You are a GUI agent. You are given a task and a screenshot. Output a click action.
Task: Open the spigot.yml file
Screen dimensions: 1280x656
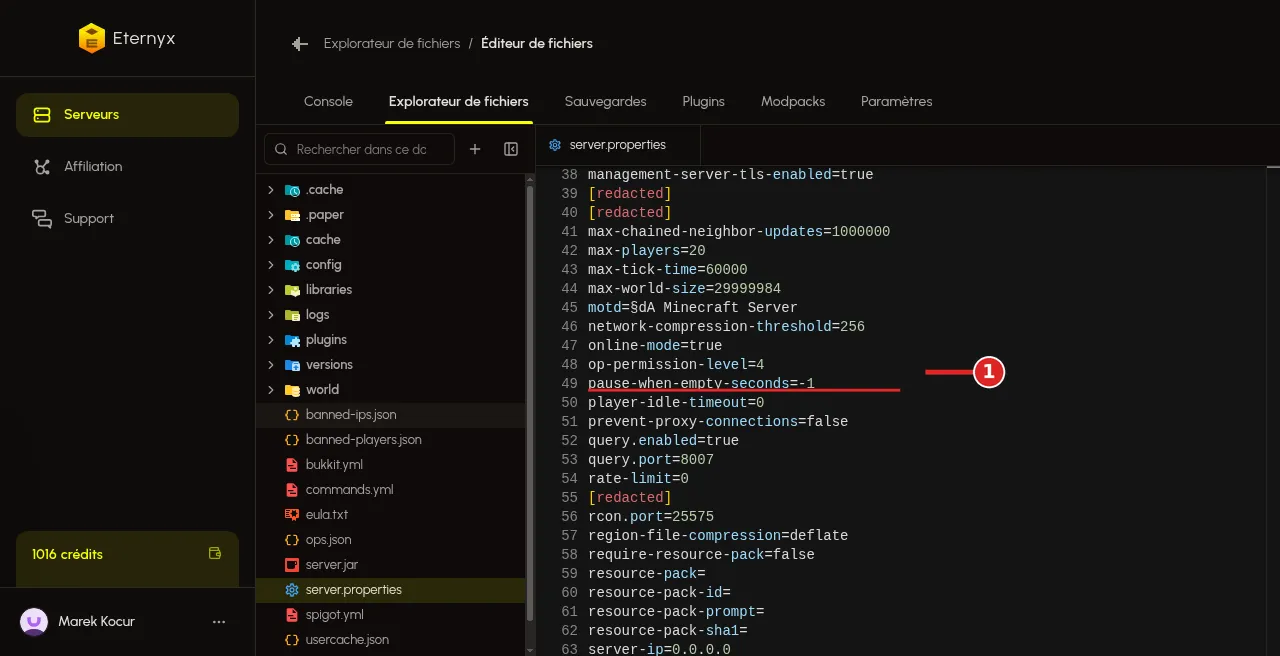pos(391,615)
